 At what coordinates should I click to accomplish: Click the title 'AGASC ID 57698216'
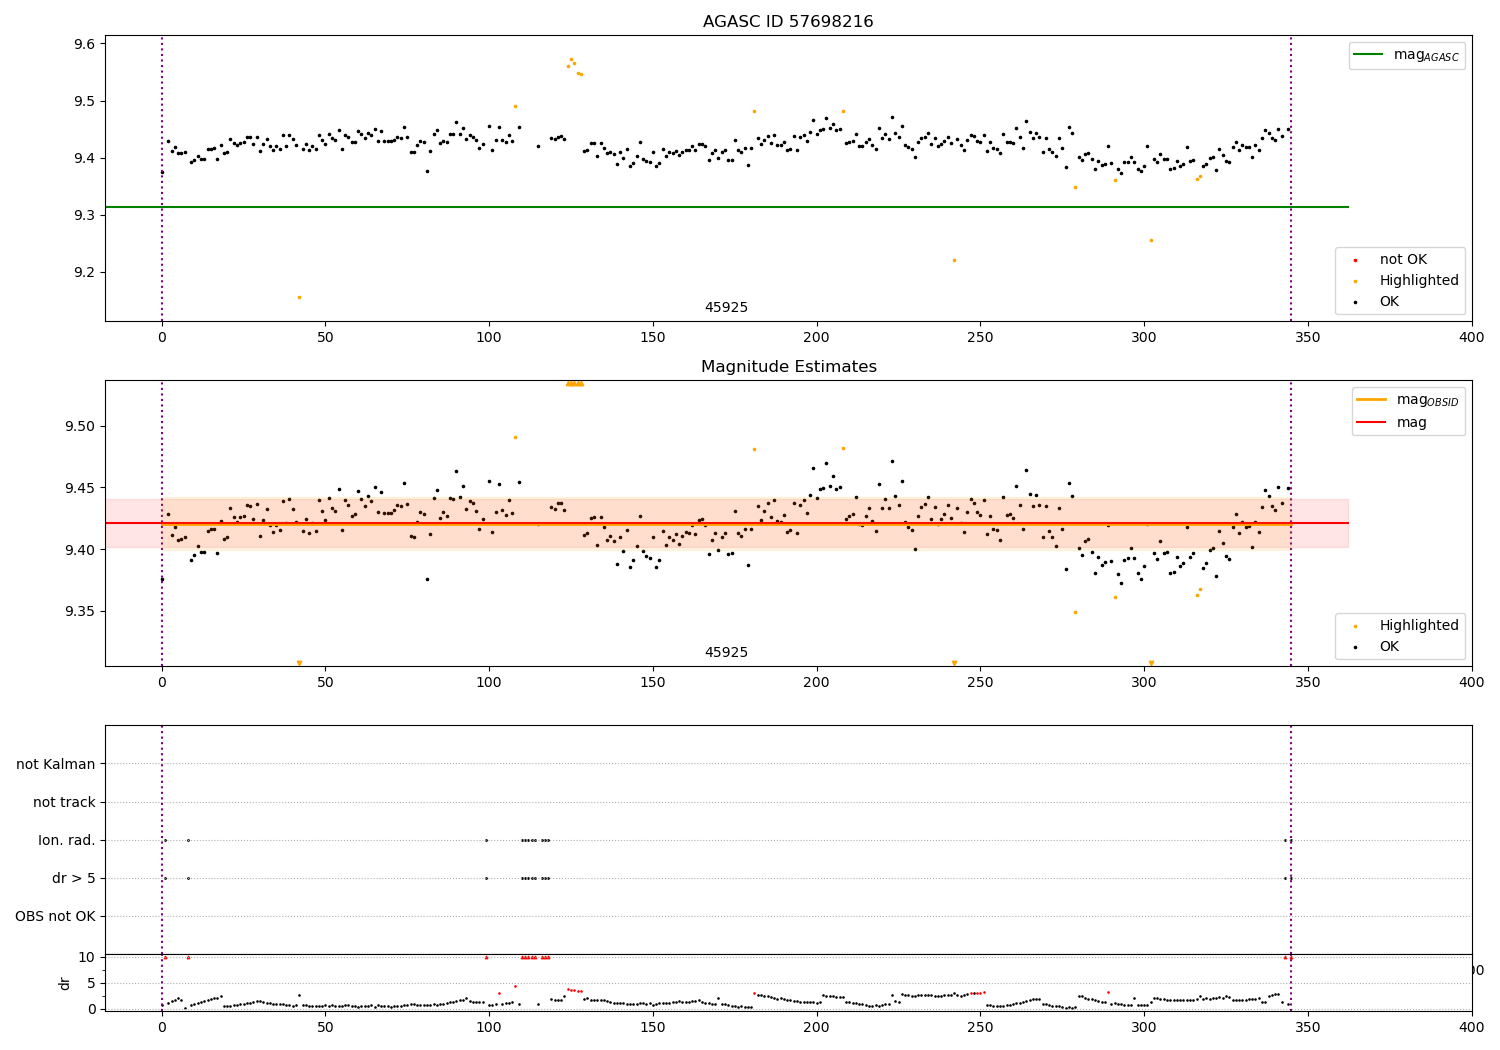788,22
